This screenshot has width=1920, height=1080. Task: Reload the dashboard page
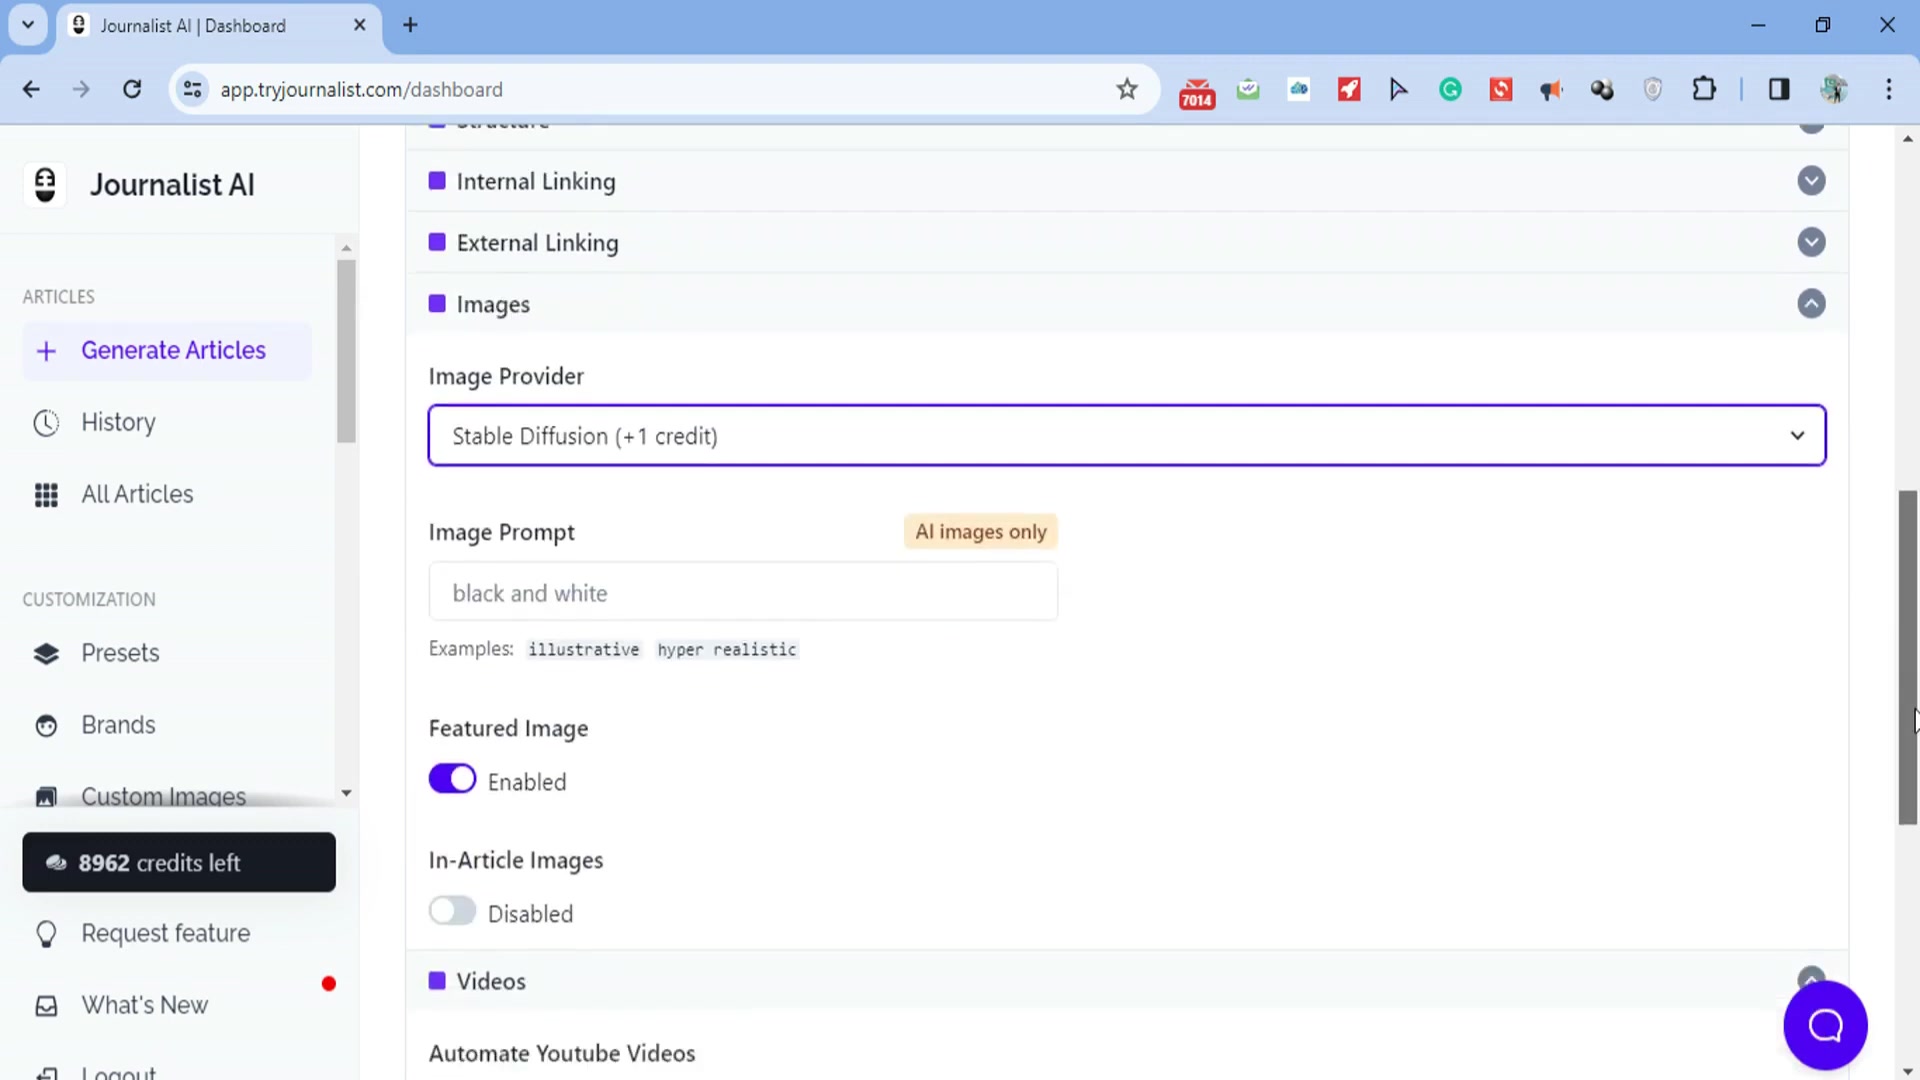click(x=132, y=89)
